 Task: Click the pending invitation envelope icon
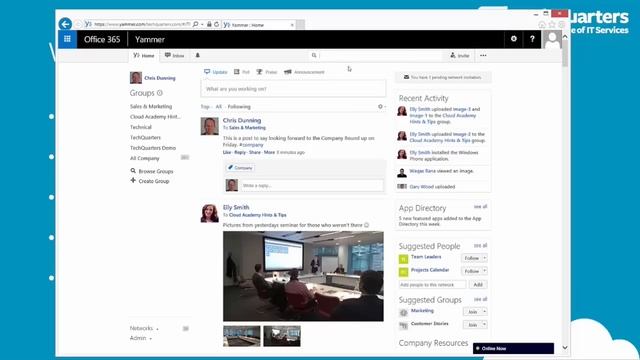[406, 77]
